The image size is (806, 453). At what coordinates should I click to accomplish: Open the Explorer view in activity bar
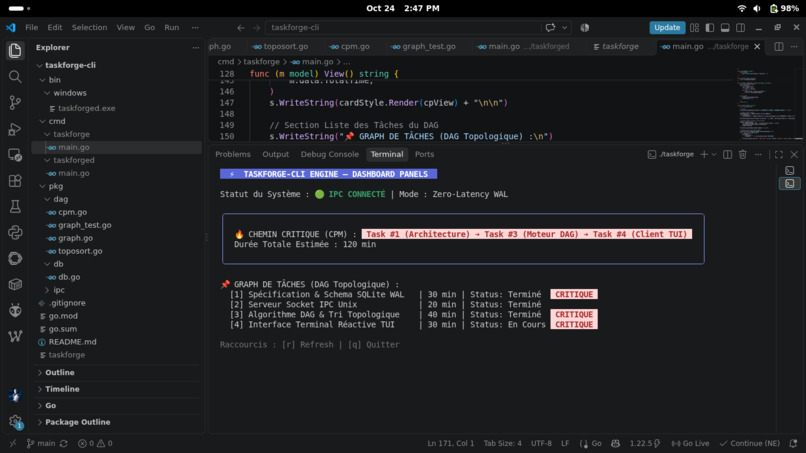[x=15, y=50]
